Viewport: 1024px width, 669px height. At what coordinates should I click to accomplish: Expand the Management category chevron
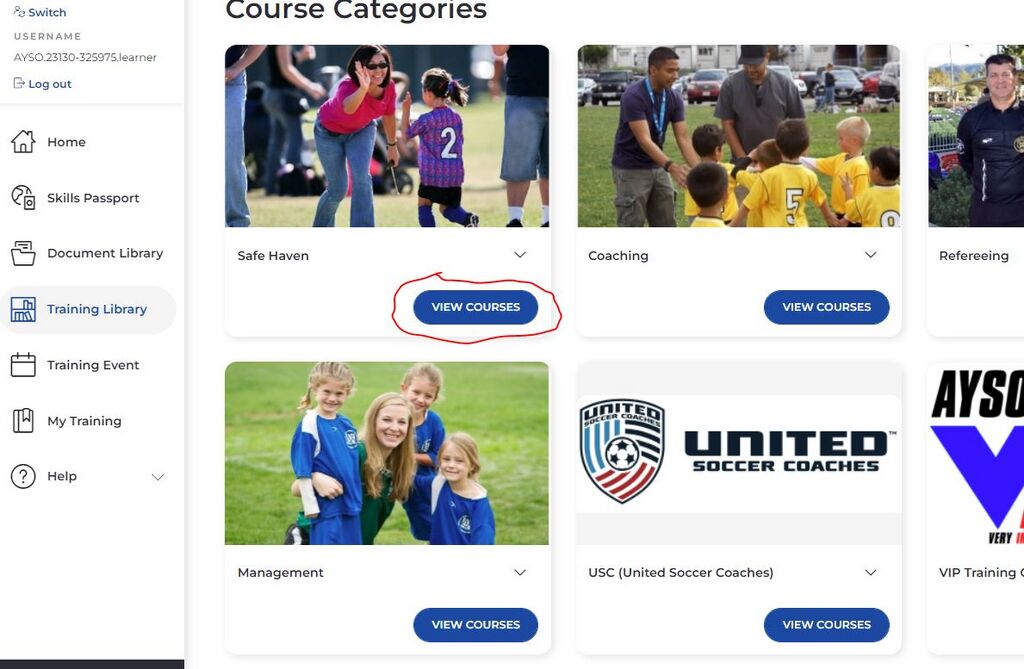click(520, 572)
